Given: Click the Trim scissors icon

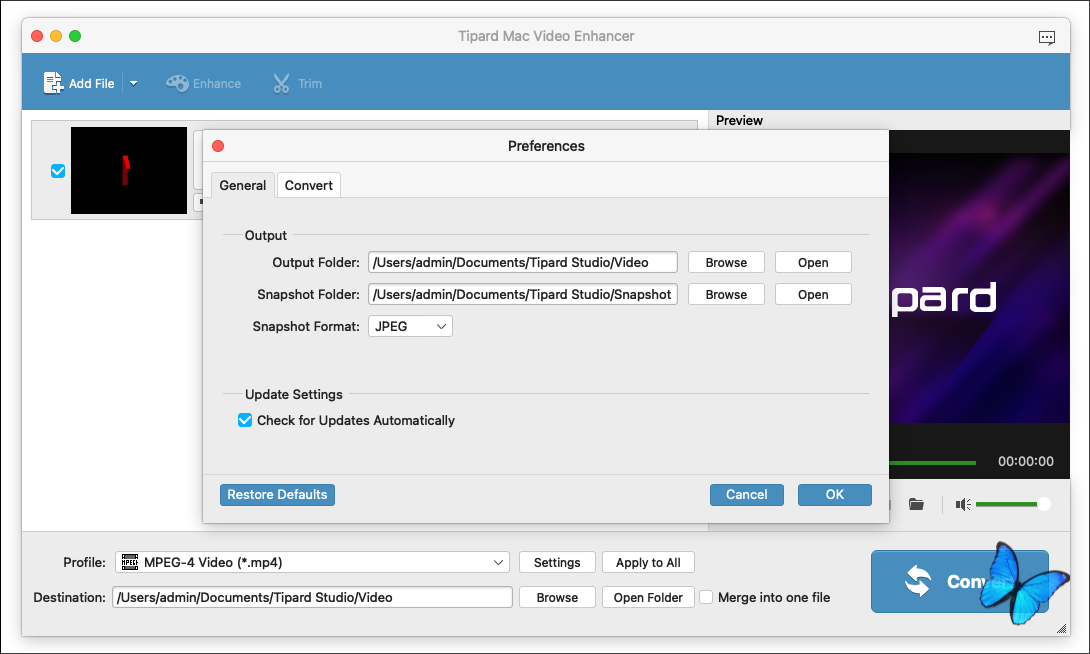Looking at the screenshot, I should tap(281, 83).
